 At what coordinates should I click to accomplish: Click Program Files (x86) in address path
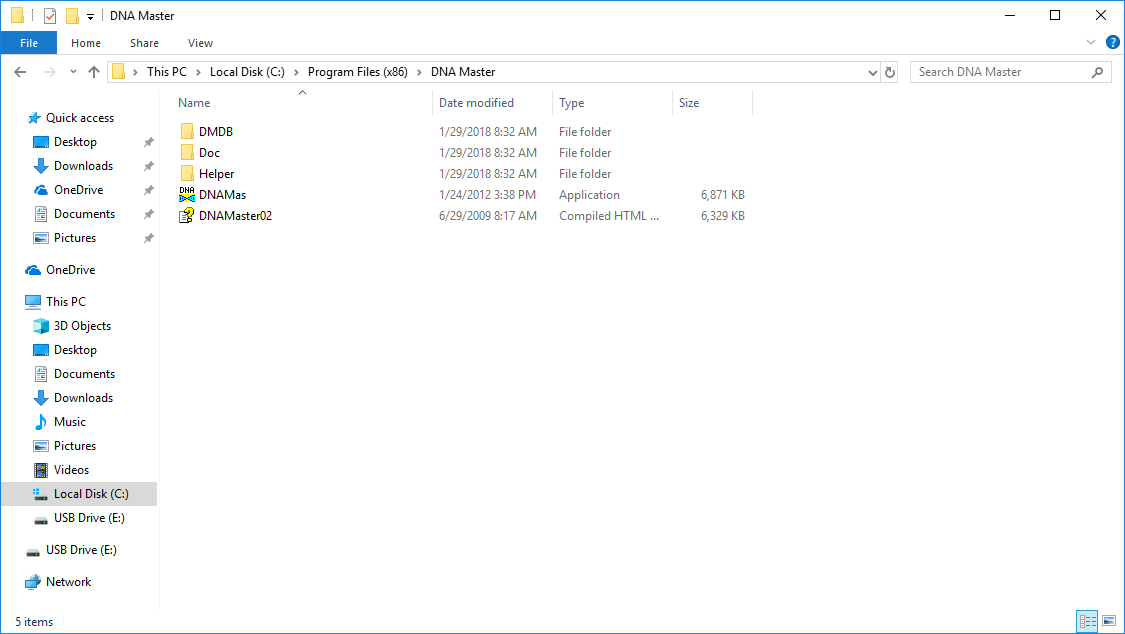point(357,72)
